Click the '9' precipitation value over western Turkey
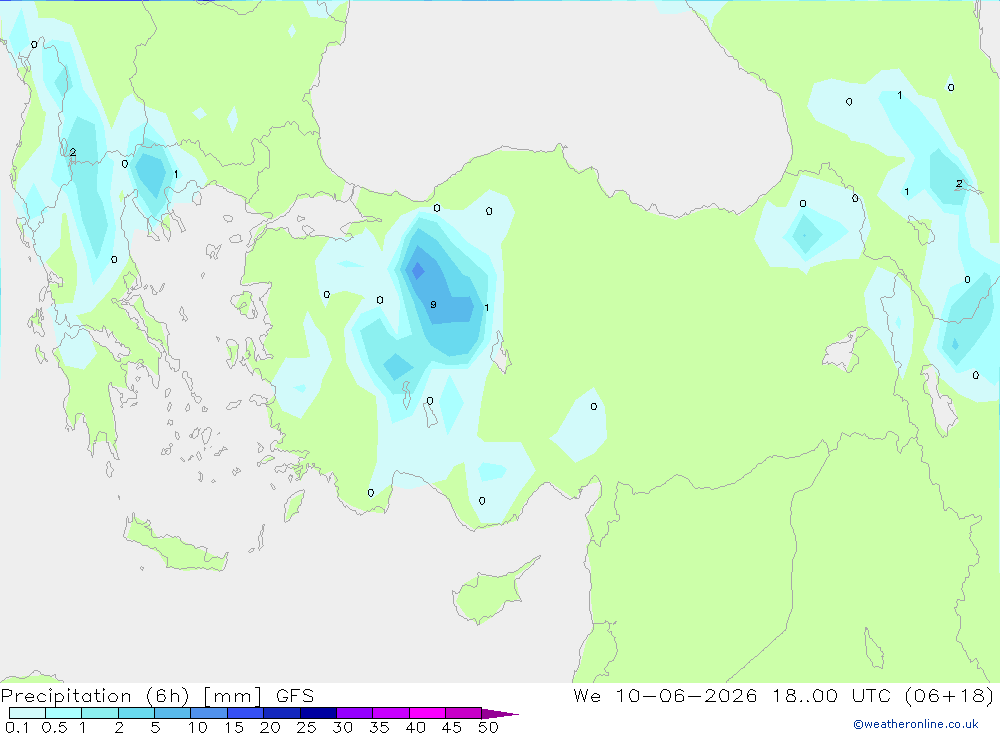This screenshot has height=733, width=1000. (x=433, y=304)
